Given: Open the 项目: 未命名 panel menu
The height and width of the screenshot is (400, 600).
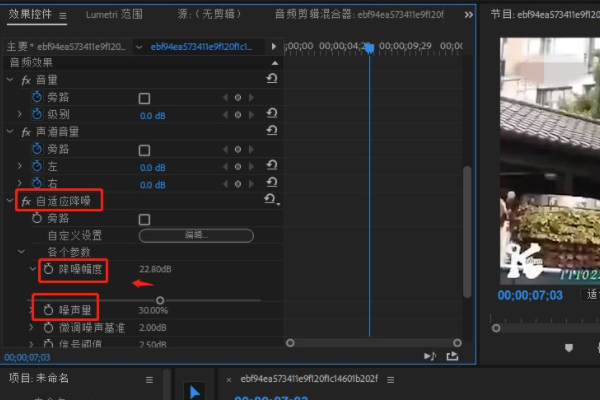Looking at the screenshot, I should point(149,380).
